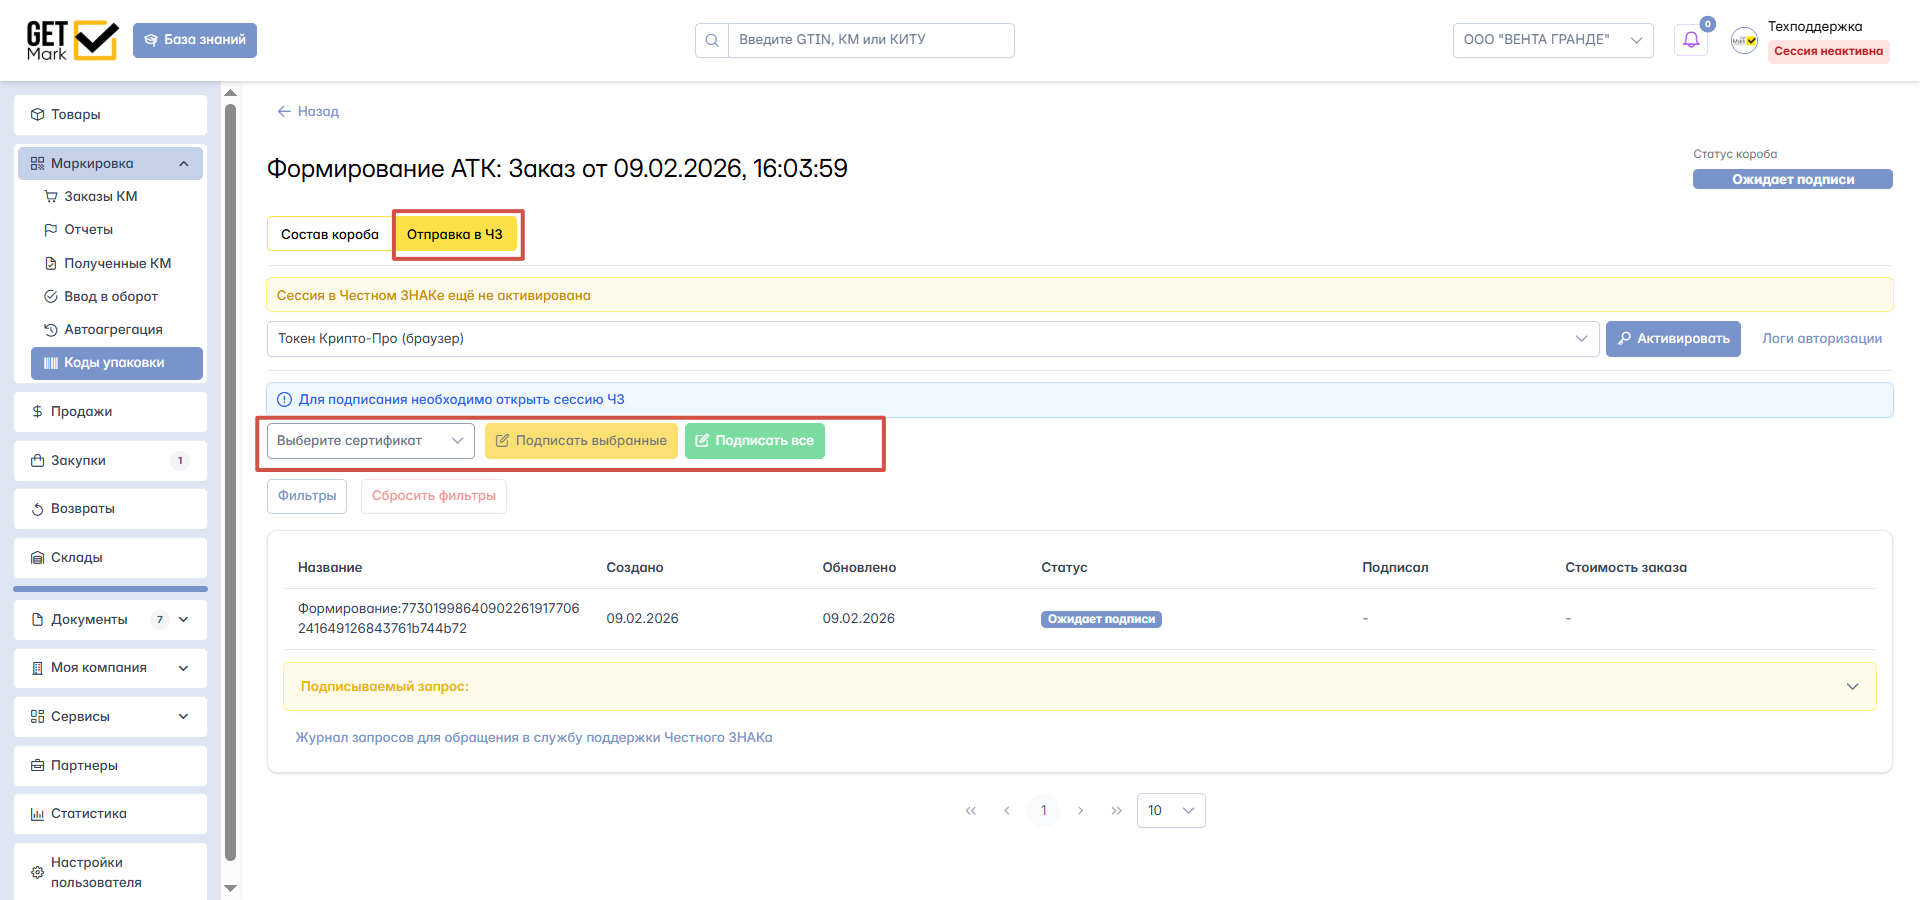Click into GTIN search input field
This screenshot has width=1920, height=900.
[x=871, y=40]
